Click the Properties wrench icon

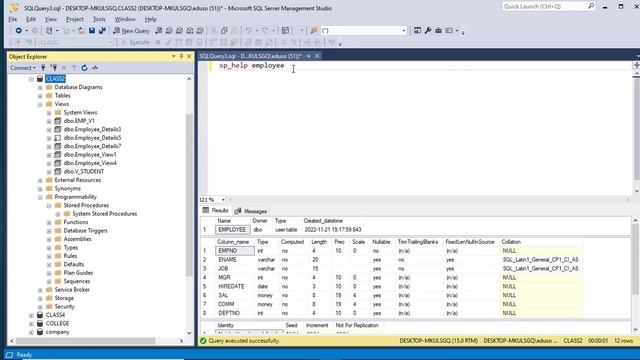click(427, 31)
